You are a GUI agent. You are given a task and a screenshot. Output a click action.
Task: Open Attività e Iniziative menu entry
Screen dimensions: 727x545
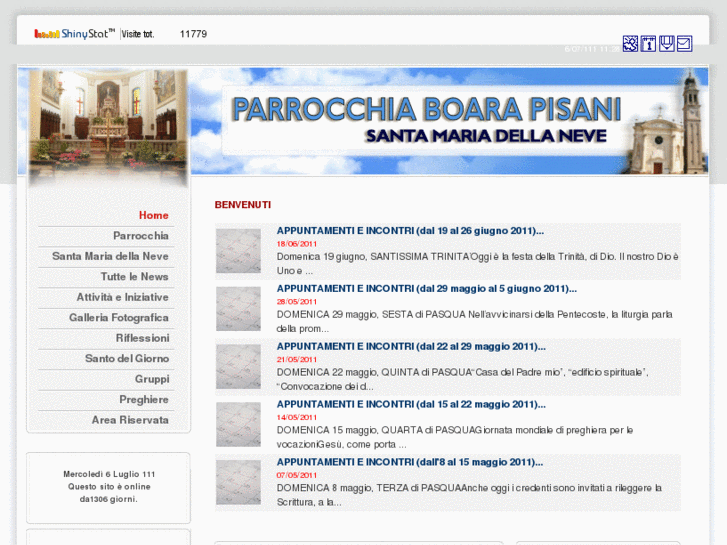tap(122, 297)
